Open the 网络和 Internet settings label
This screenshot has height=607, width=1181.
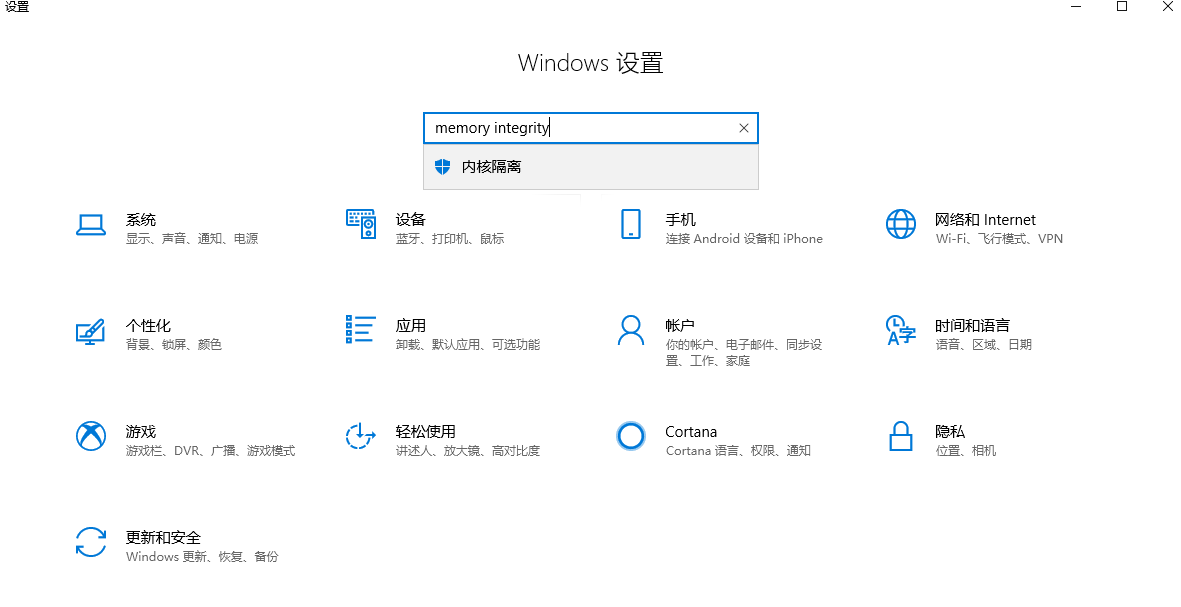985,219
